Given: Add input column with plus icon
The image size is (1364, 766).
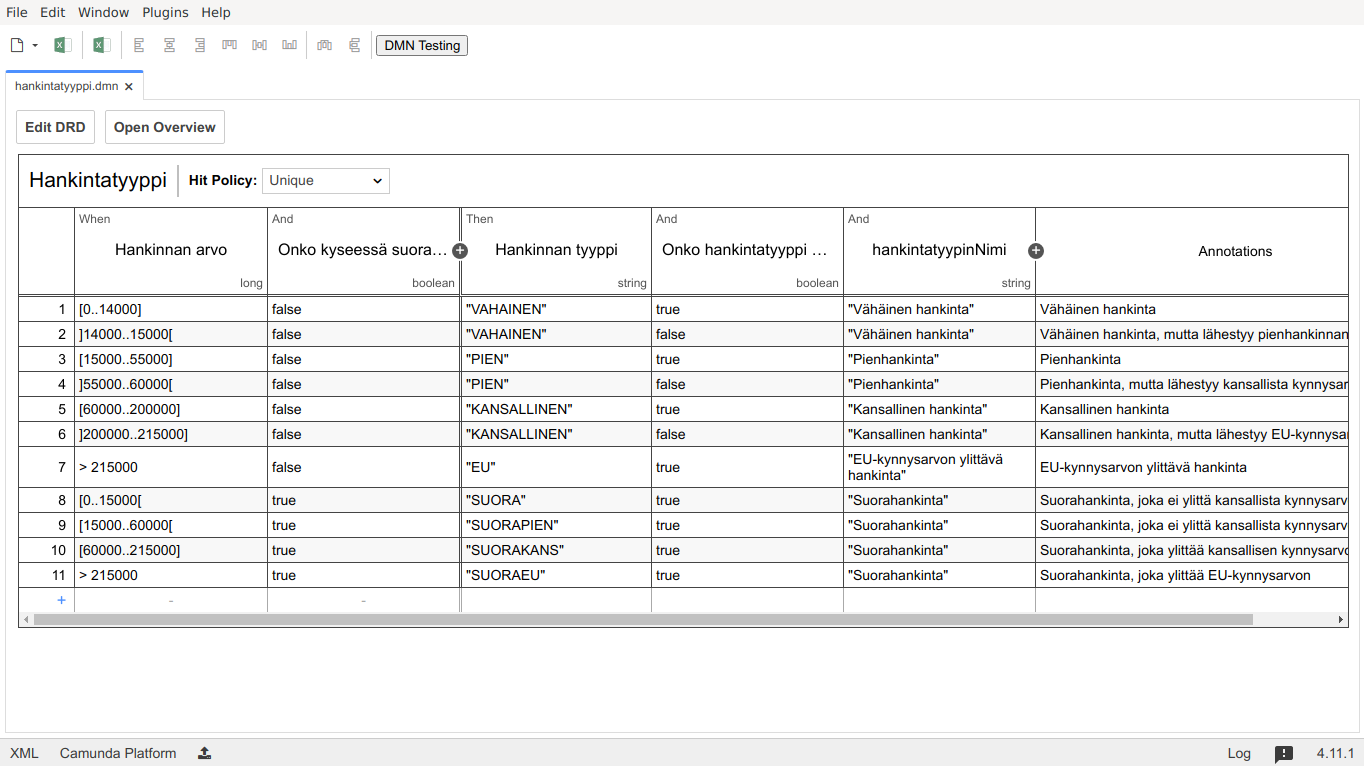Looking at the screenshot, I should click(460, 251).
